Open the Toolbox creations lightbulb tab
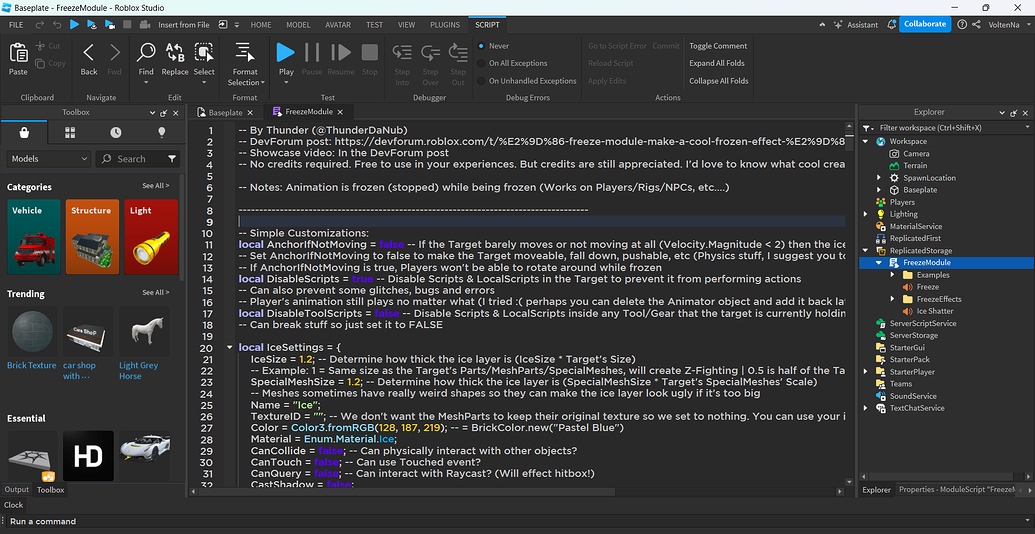This screenshot has width=1035, height=534. click(x=161, y=133)
